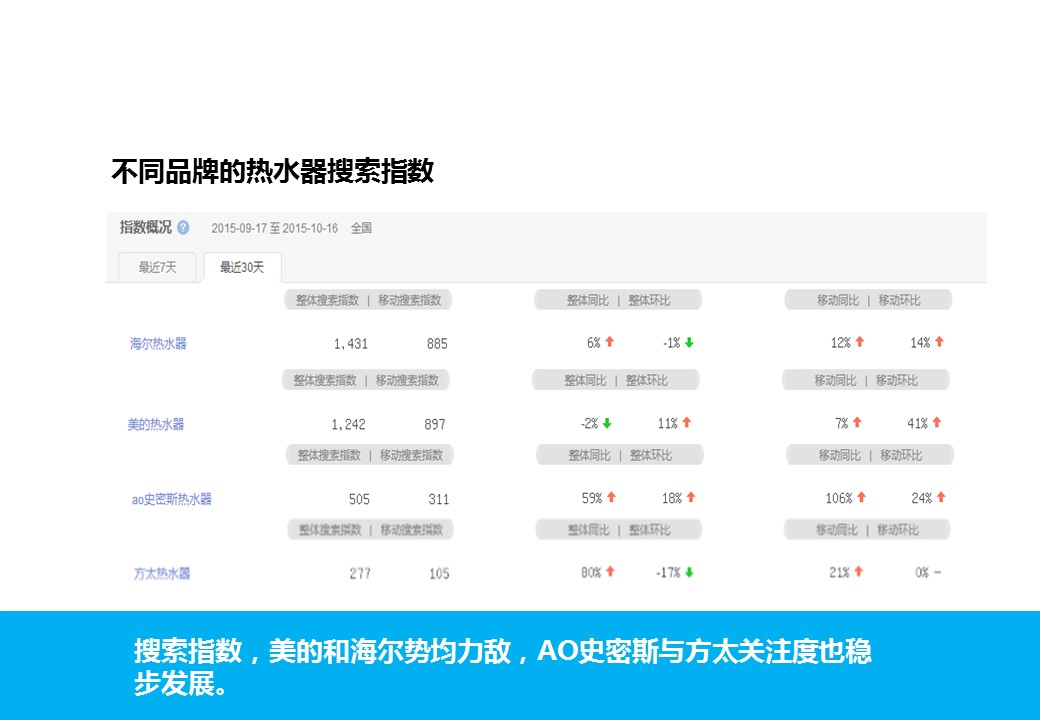Viewport: 1040px width, 720px height.
Task: Click the red up arrow beside 14%
Action: coord(939,341)
